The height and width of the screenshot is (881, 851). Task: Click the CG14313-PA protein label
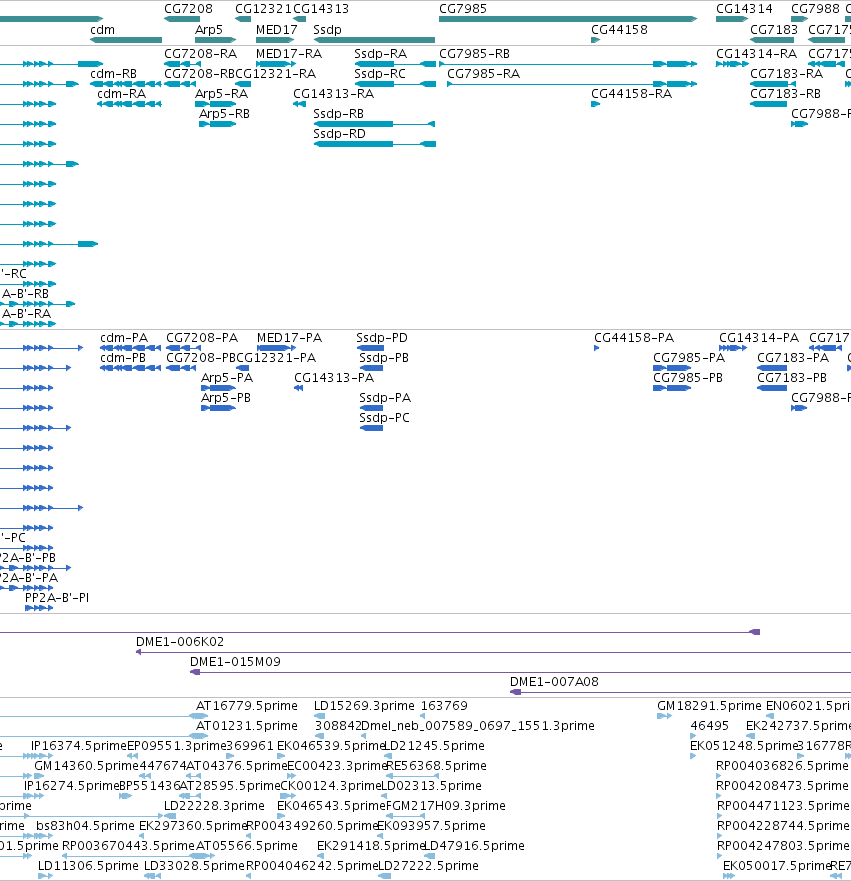click(334, 378)
